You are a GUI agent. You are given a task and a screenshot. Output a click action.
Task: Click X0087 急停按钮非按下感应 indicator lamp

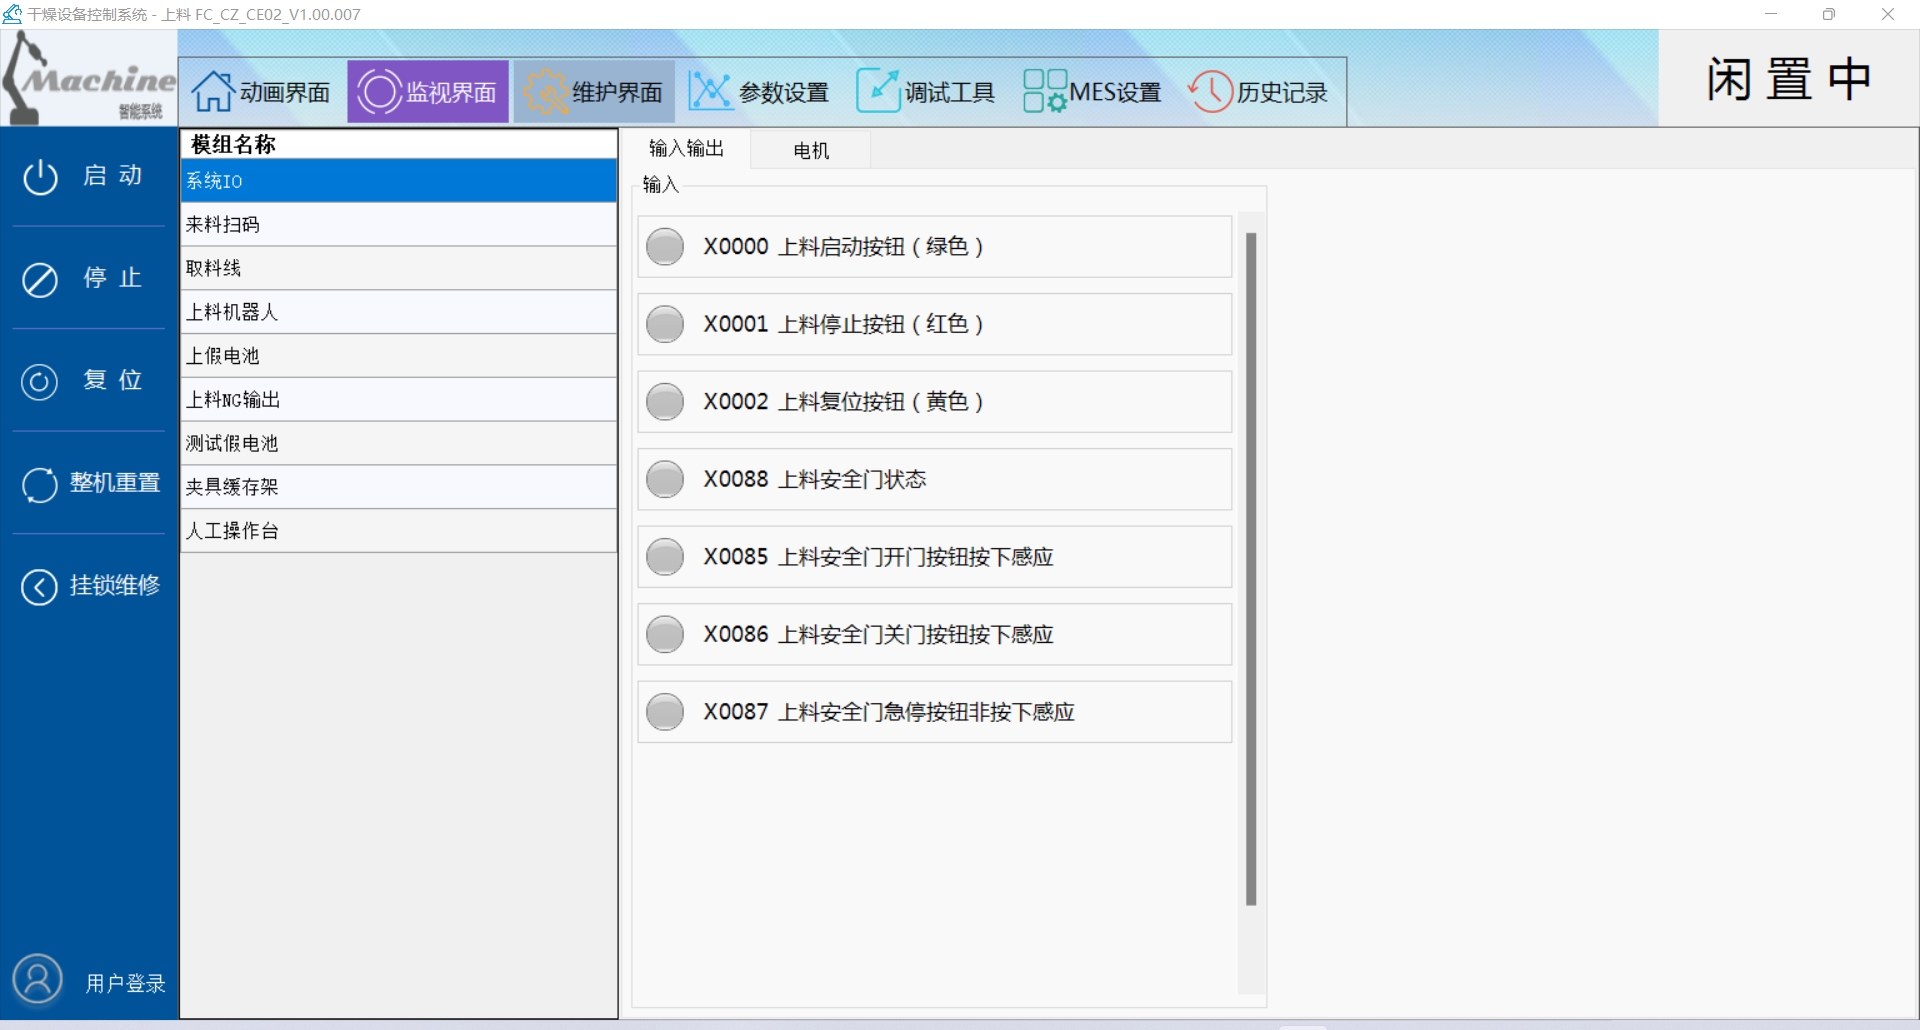[665, 712]
